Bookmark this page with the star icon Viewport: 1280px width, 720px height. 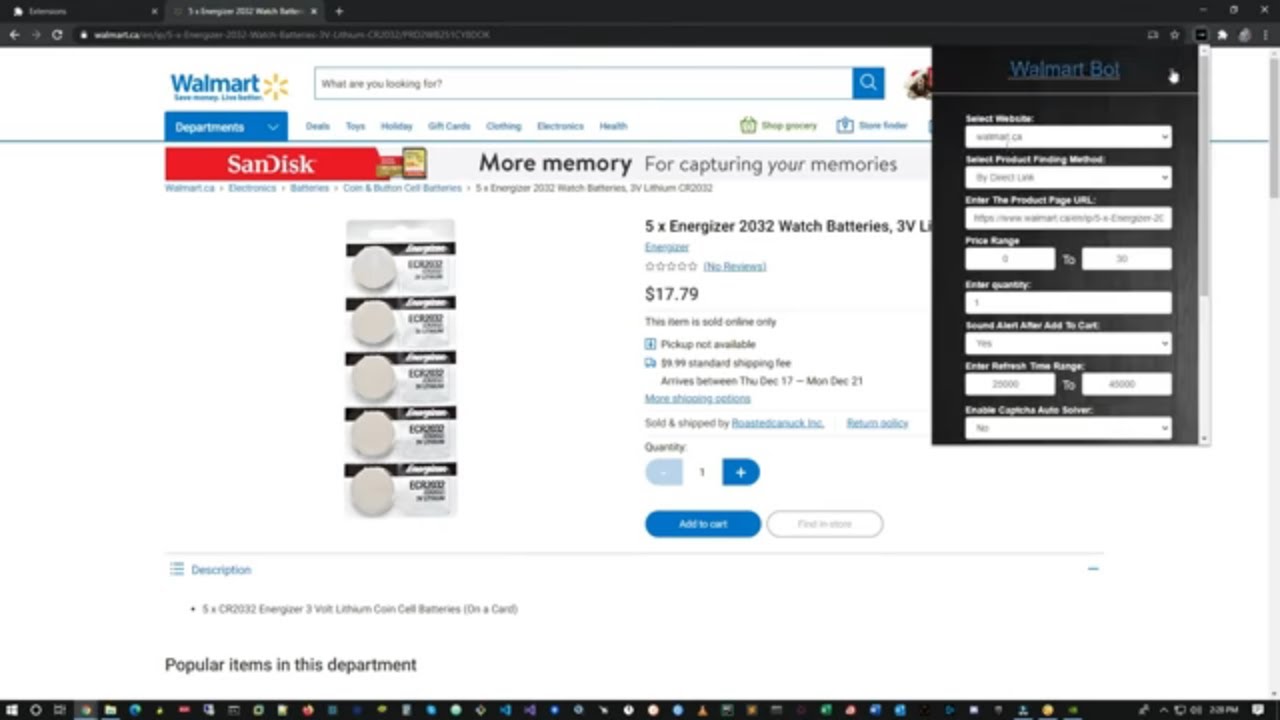point(1175,35)
